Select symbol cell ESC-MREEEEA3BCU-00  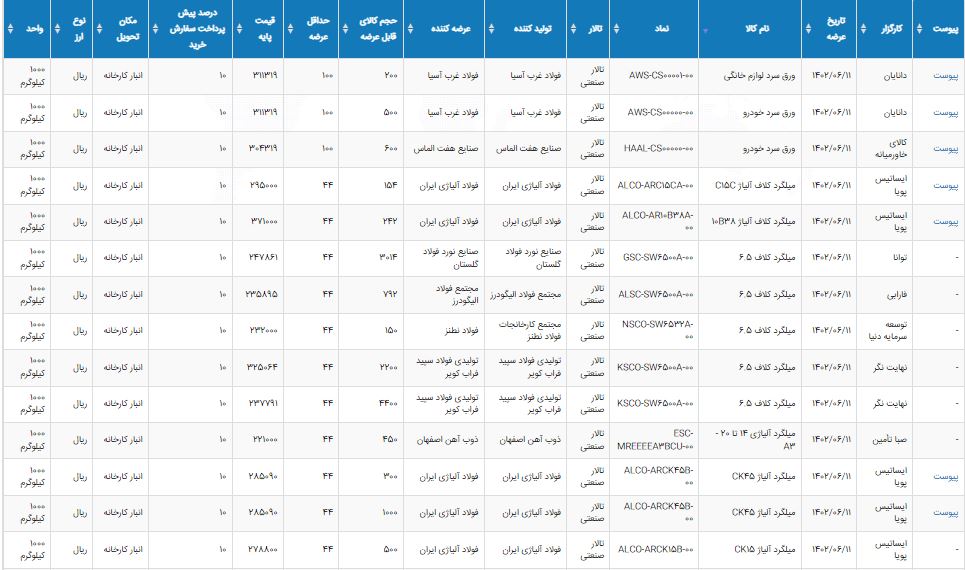tap(655, 440)
